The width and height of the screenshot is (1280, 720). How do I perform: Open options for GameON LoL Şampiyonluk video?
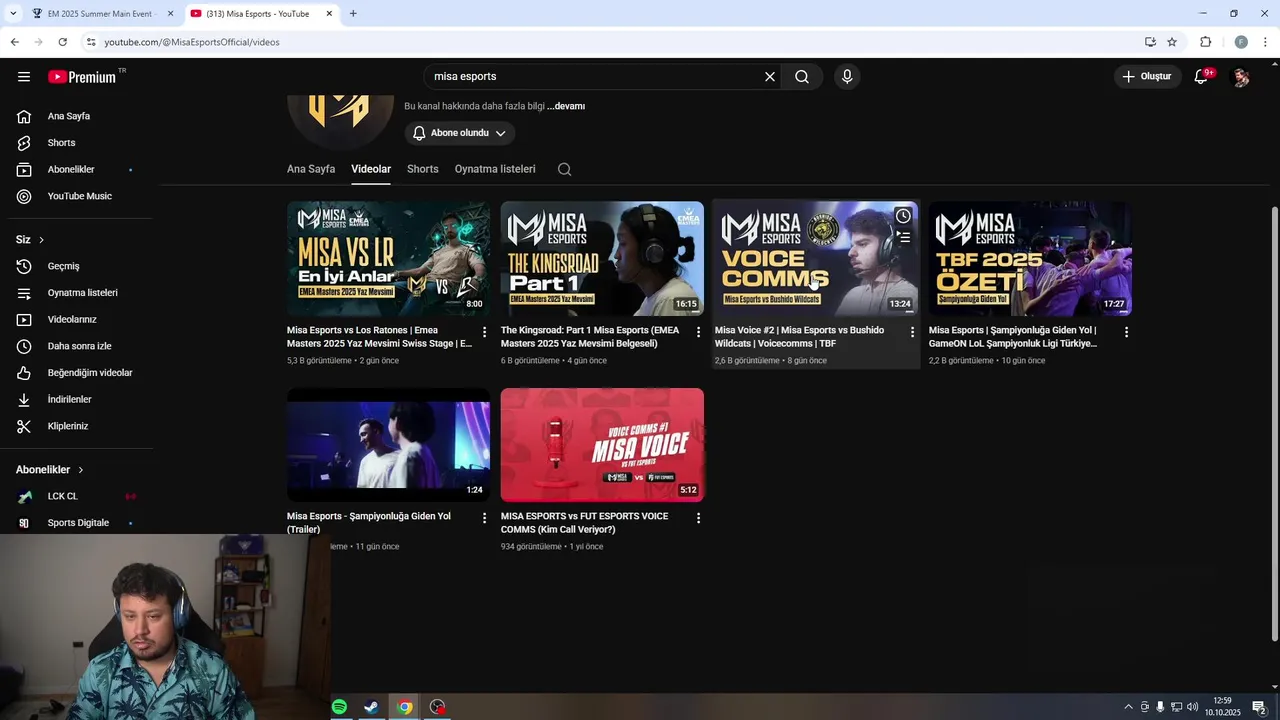point(1126,332)
